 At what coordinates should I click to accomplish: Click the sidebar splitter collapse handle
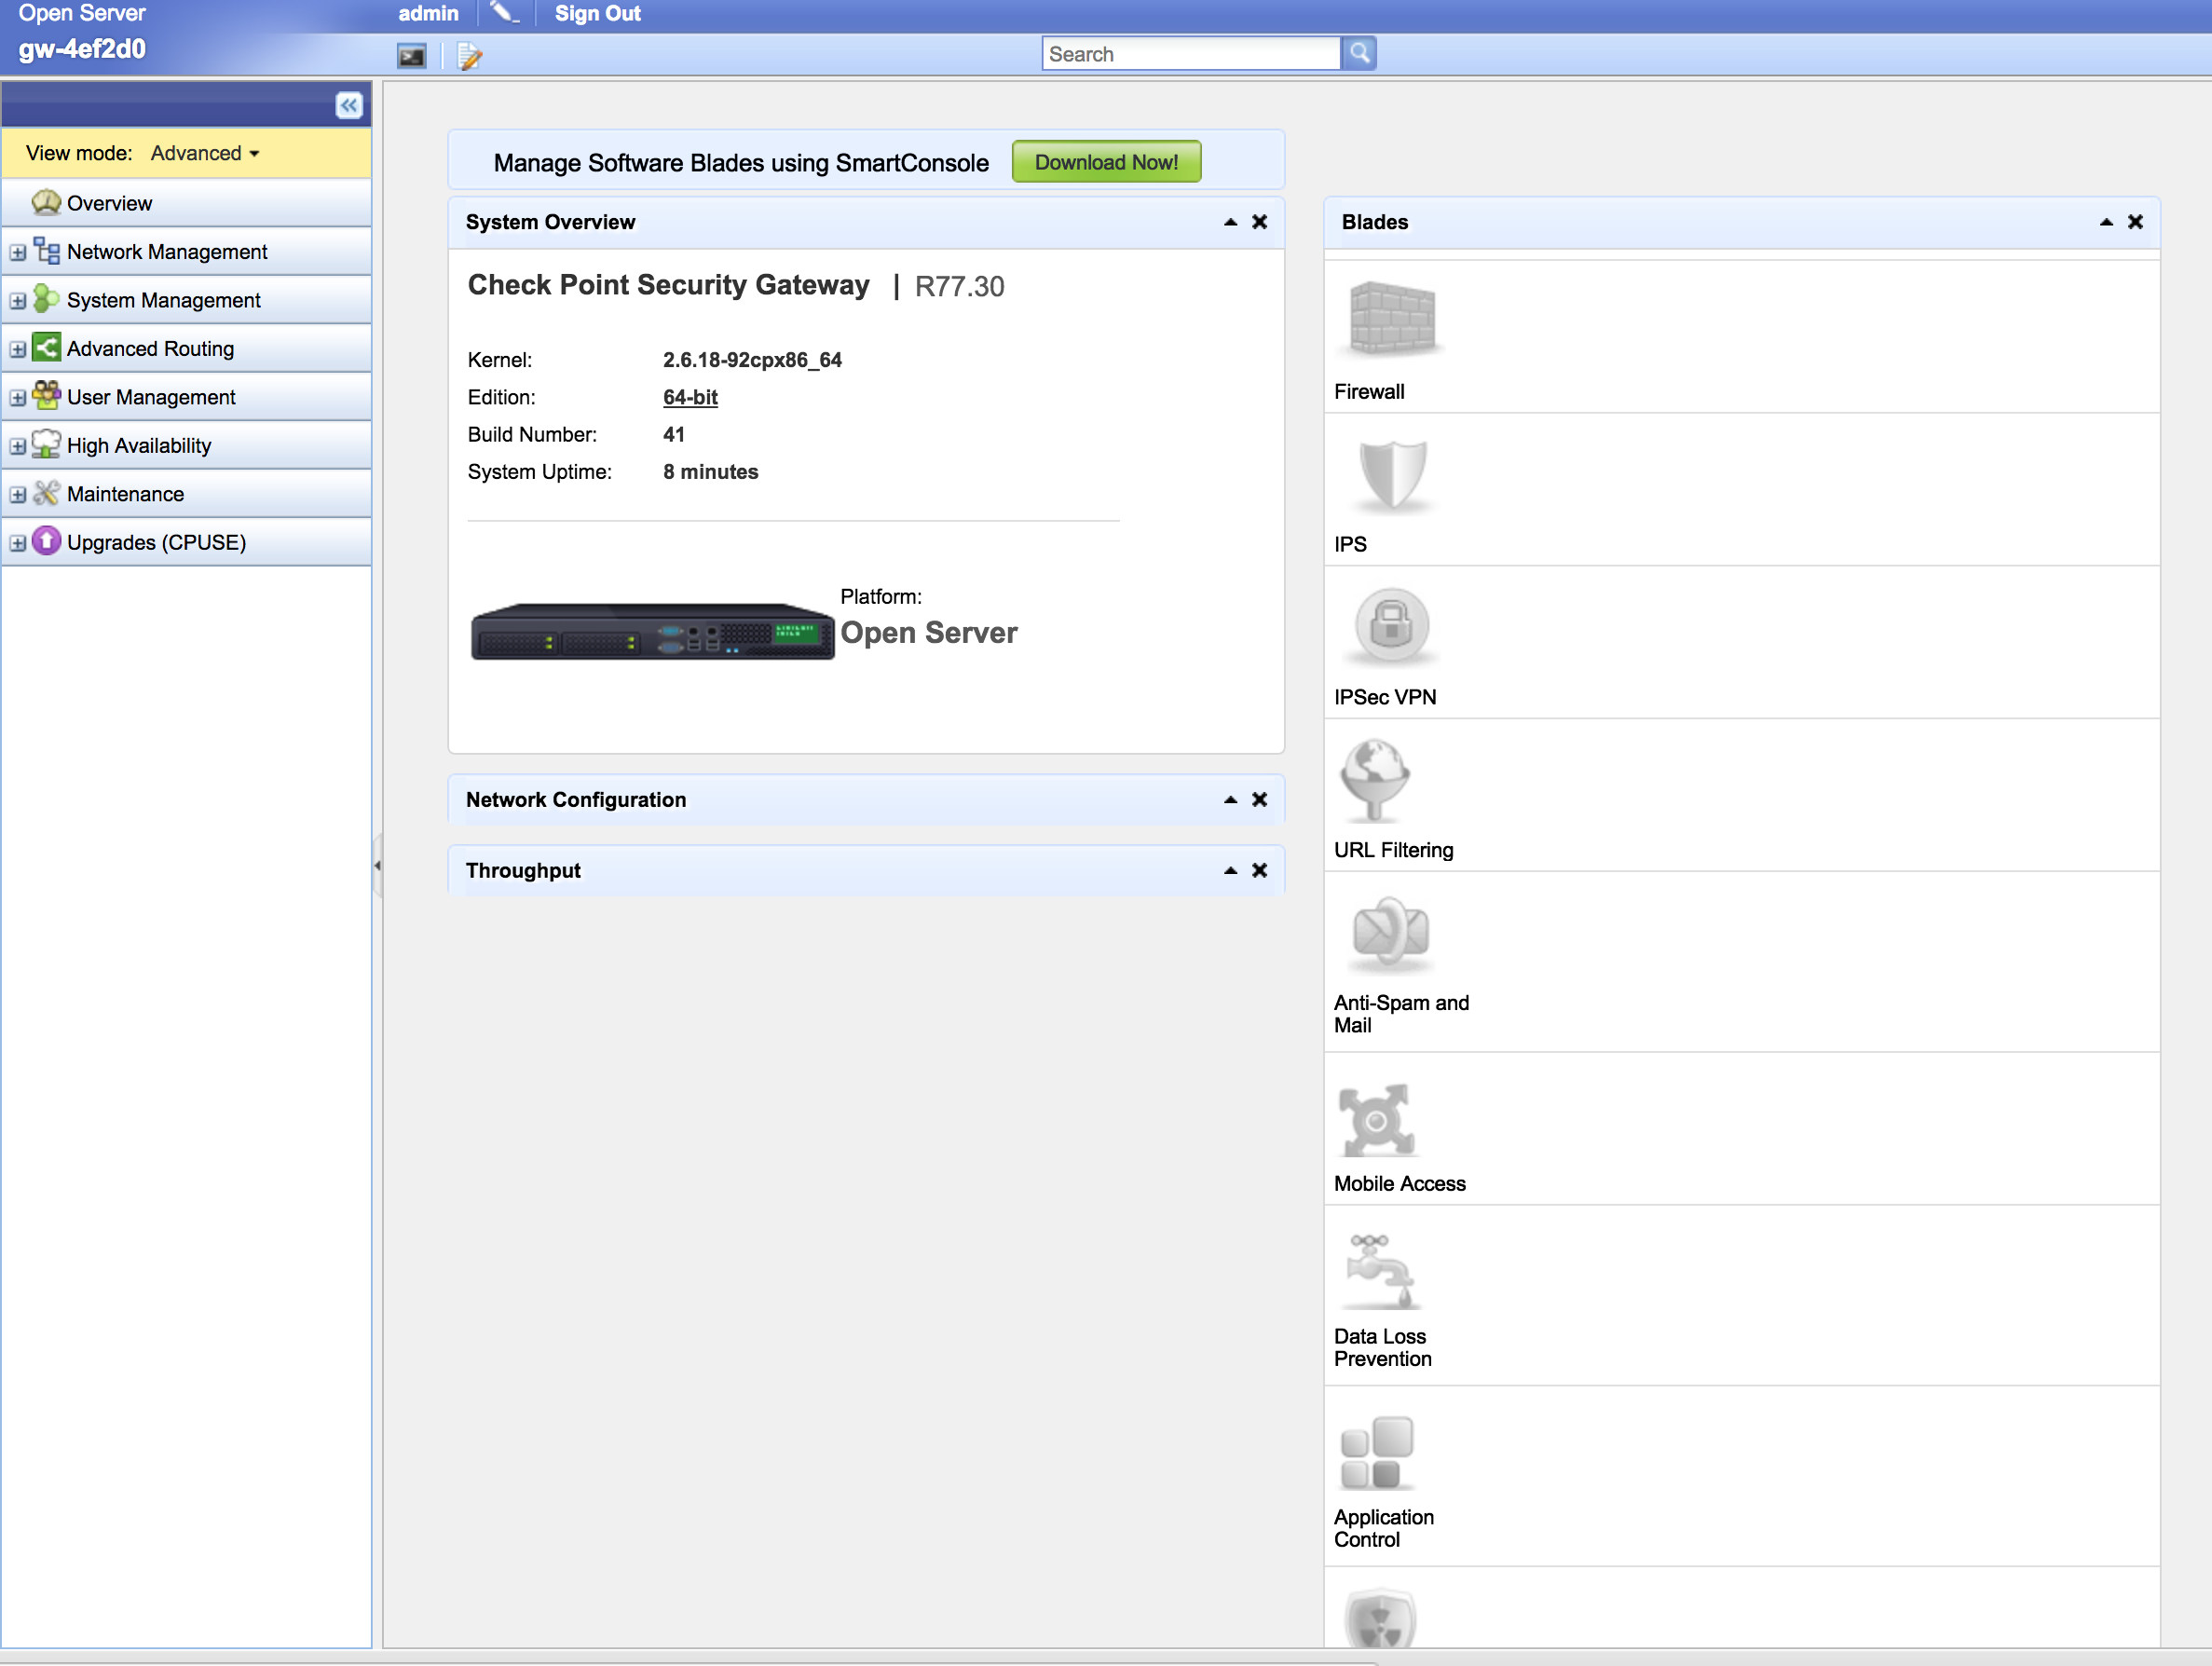click(x=377, y=865)
